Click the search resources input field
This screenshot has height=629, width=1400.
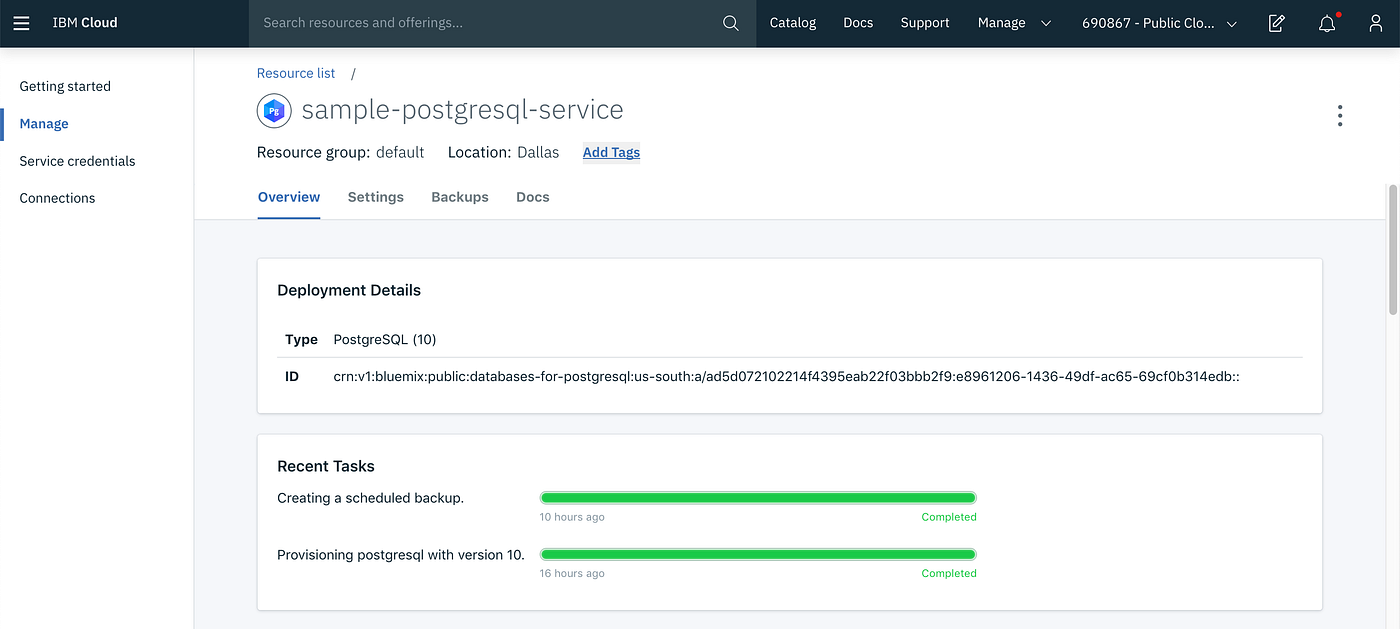[x=480, y=23]
